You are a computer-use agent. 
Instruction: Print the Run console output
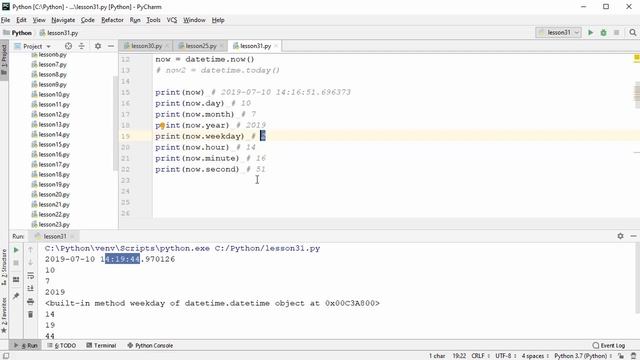pos(31,302)
